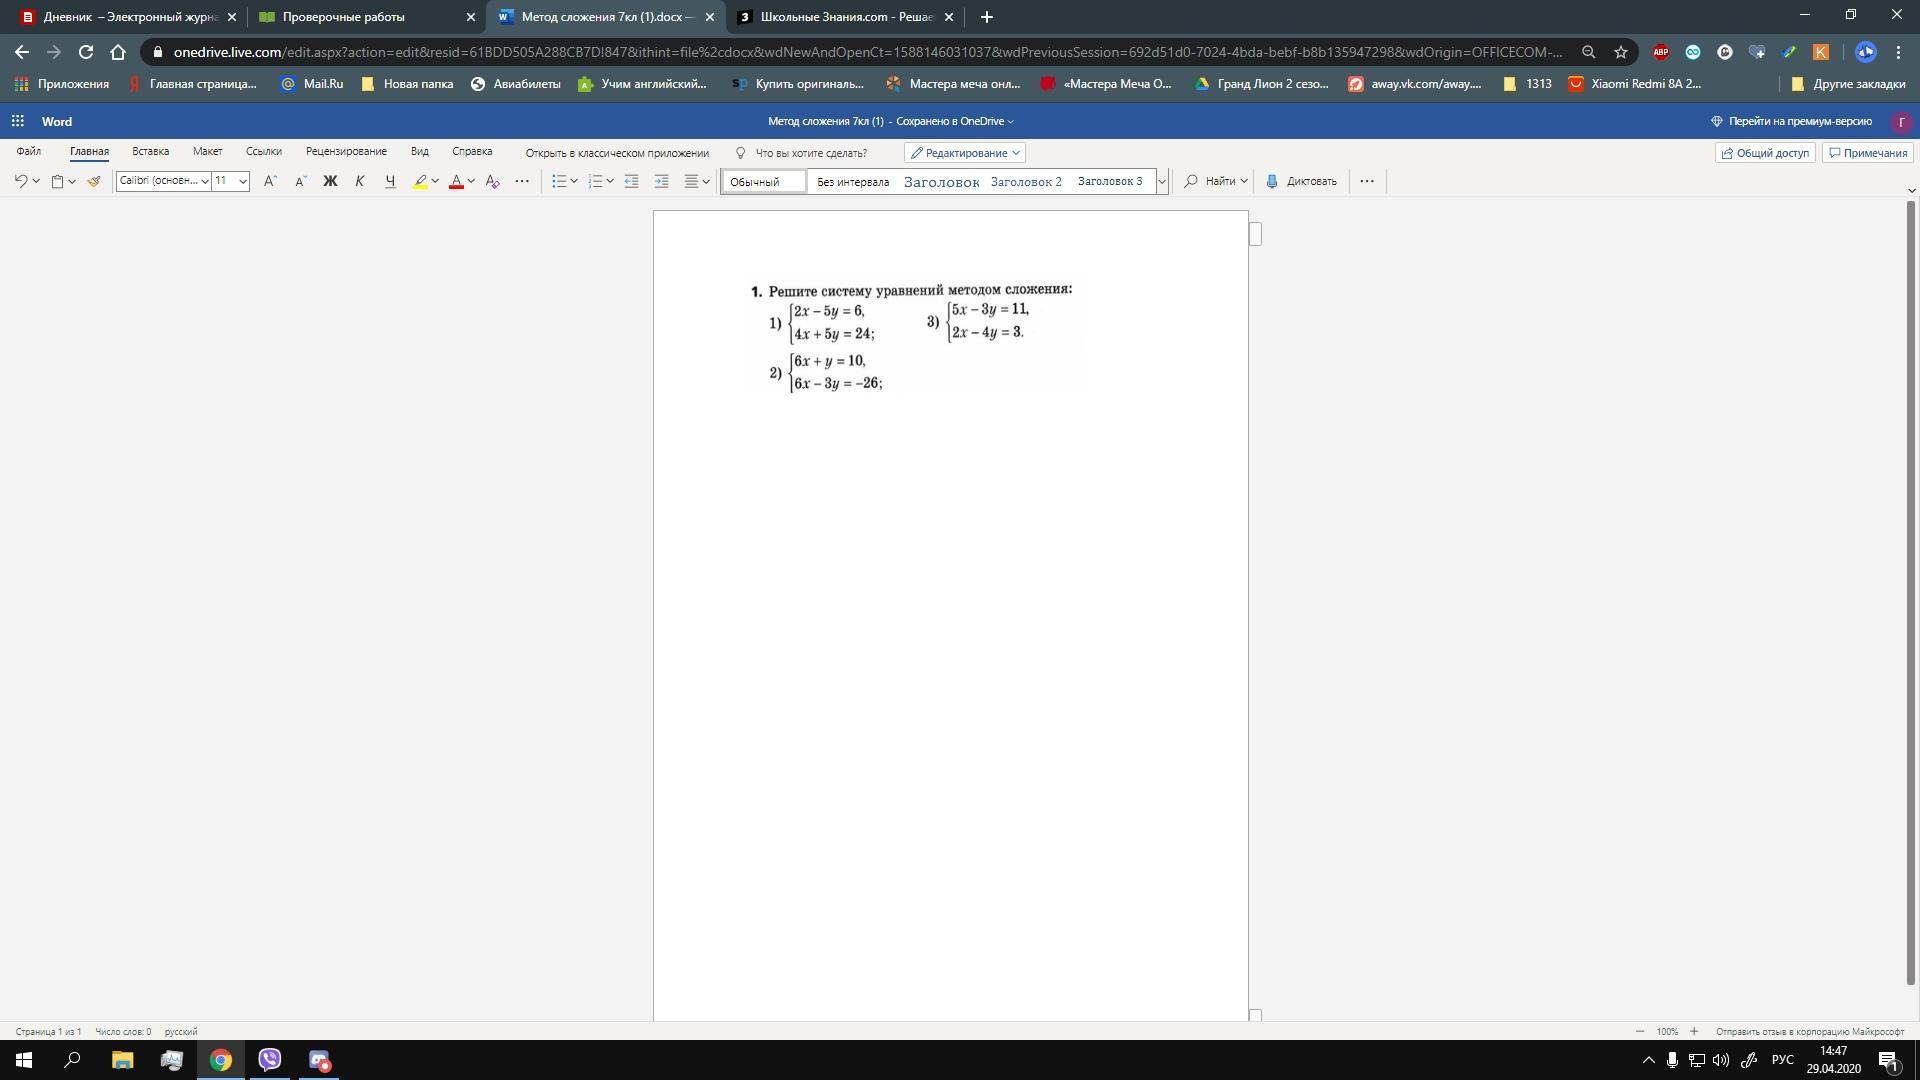
Task: Click the decrease indent icon
Action: (x=631, y=181)
